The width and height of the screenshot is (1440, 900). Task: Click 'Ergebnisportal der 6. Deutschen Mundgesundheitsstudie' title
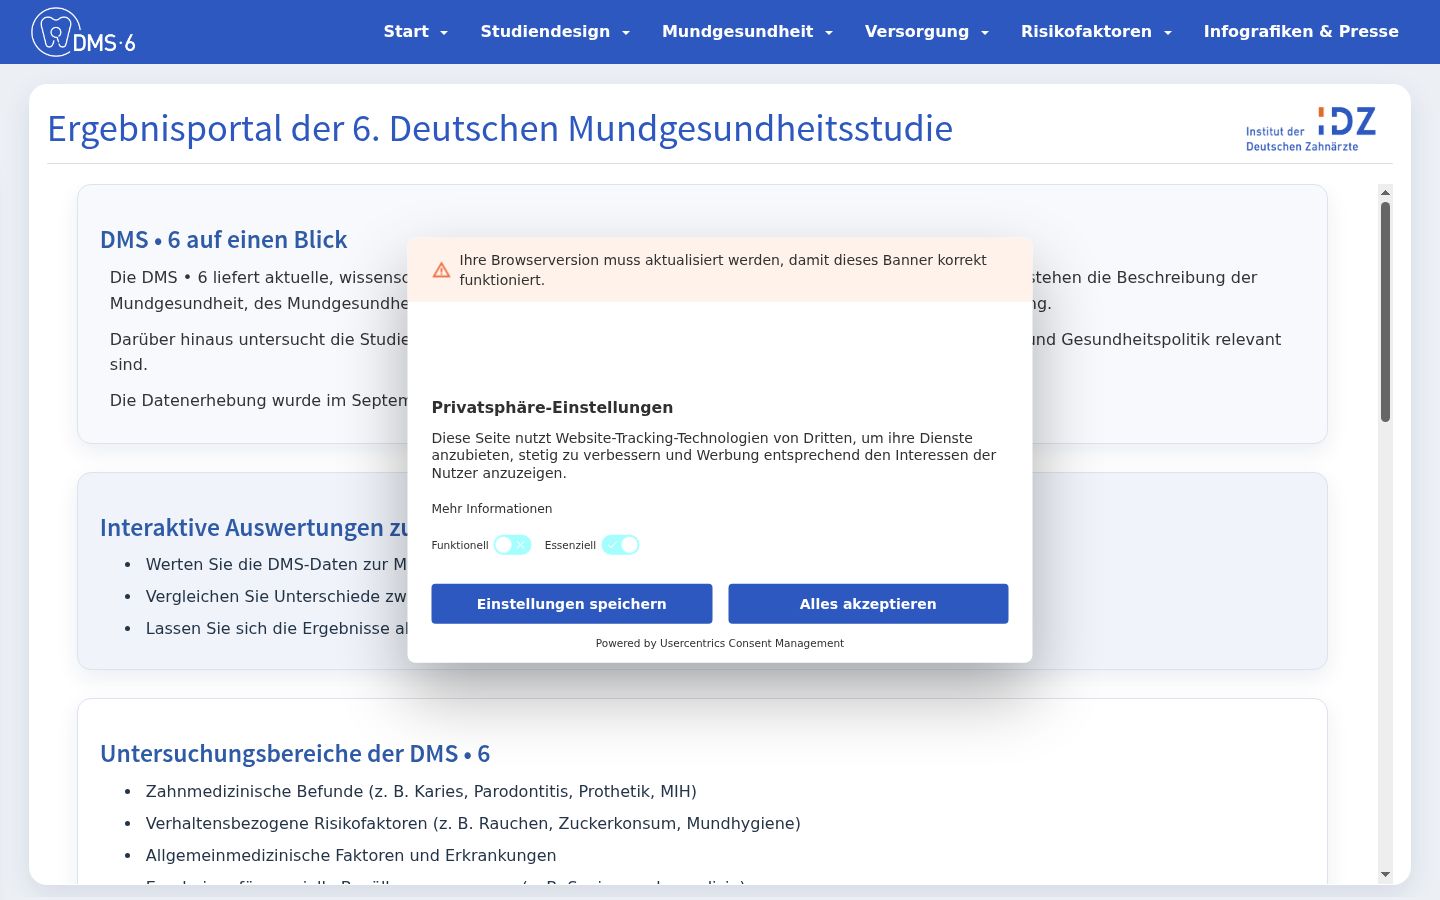coord(500,128)
